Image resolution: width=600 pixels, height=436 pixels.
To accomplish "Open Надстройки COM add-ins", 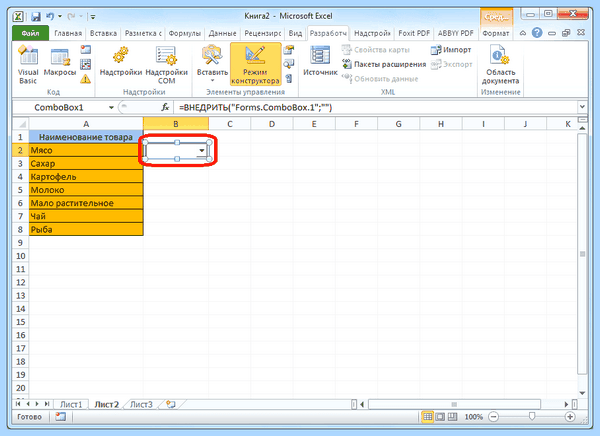I will (166, 65).
